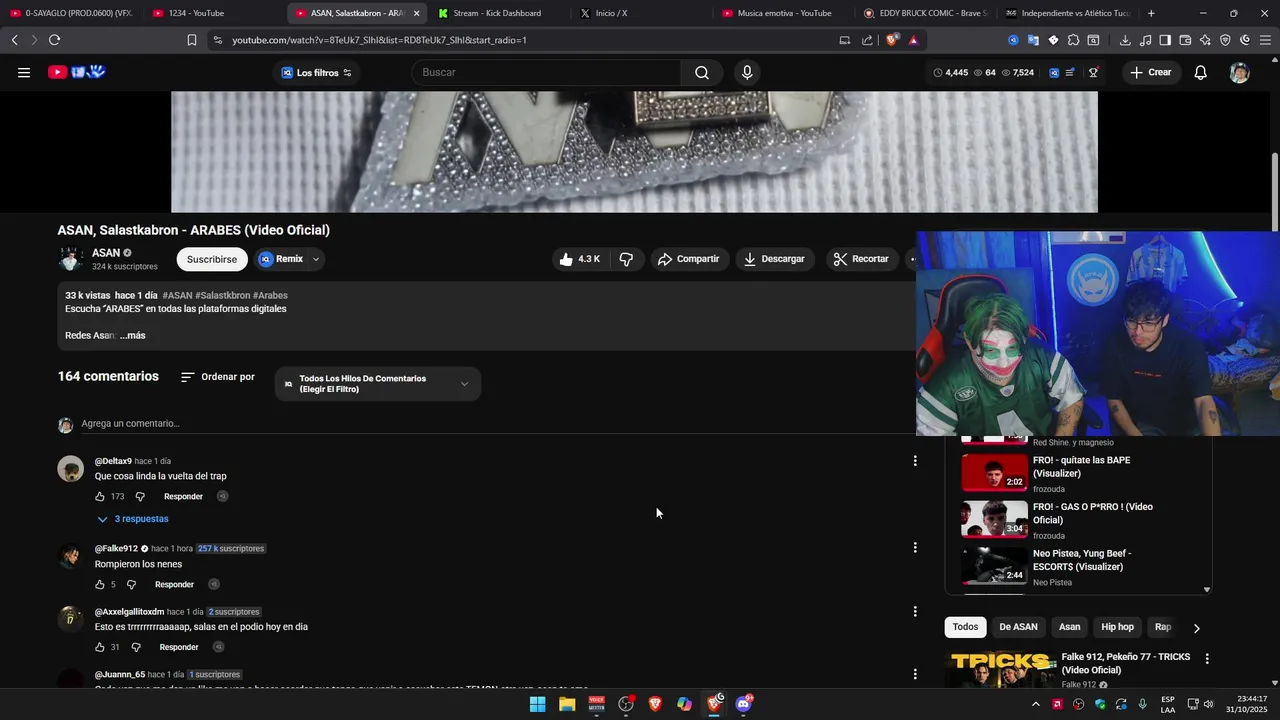Focus the Buscar search field
The width and height of the screenshot is (1280, 720).
pos(546,72)
